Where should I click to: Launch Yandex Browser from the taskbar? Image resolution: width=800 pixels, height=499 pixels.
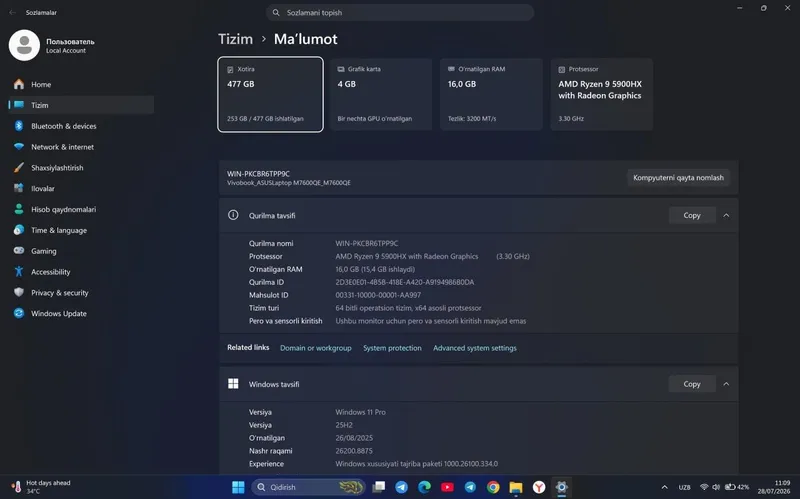coord(539,487)
